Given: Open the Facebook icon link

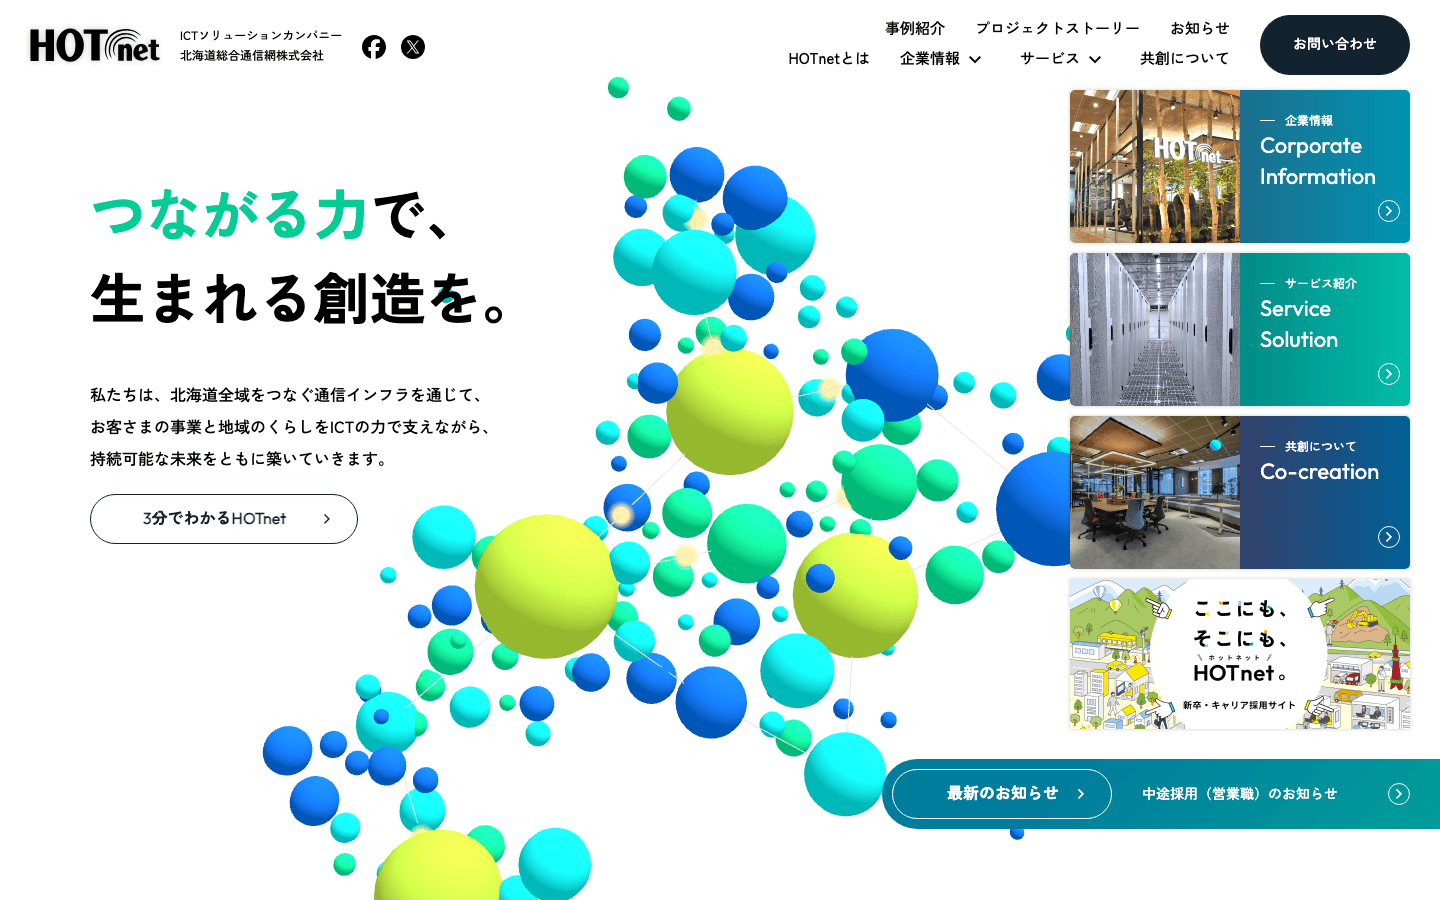Looking at the screenshot, I should 374,47.
